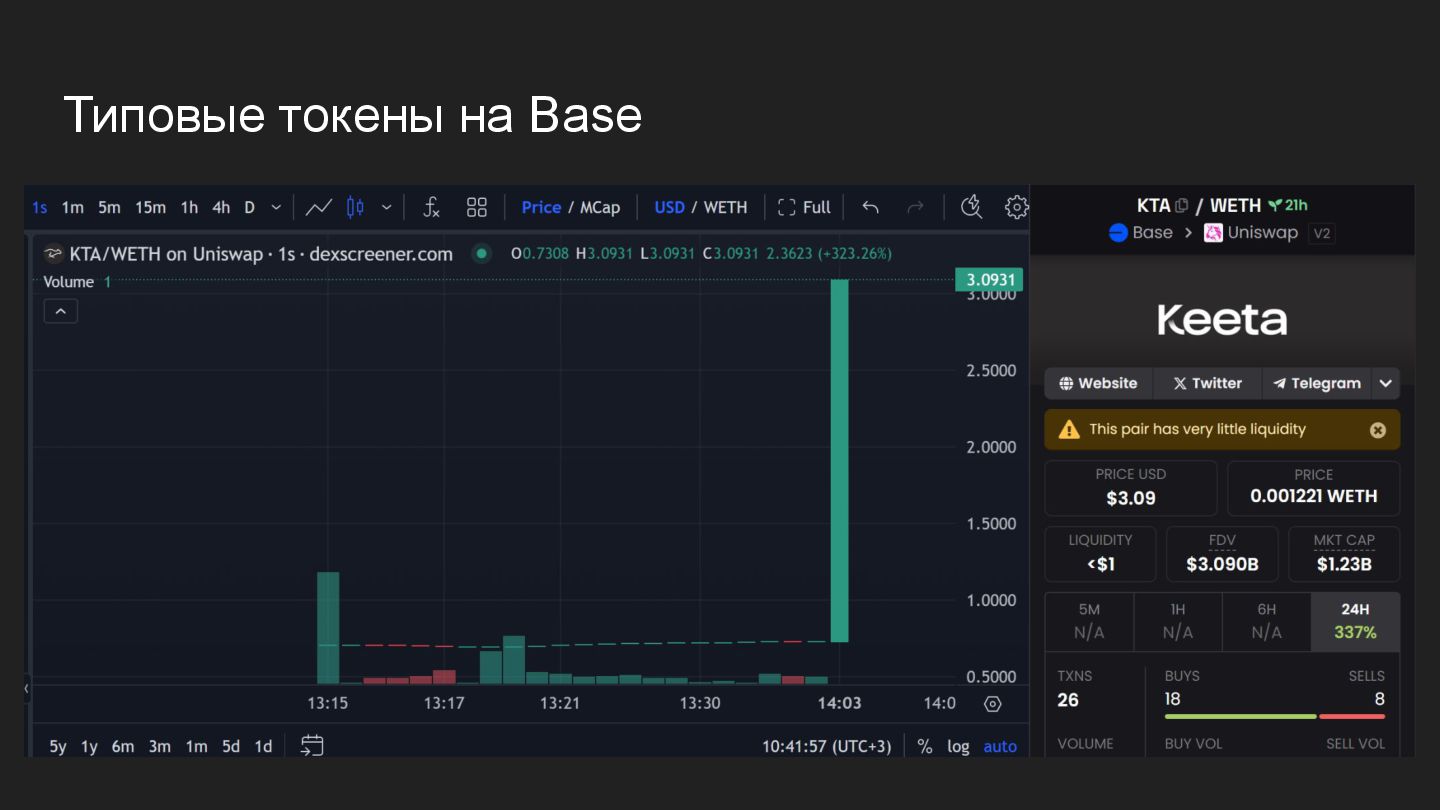Open the Keeta Telegram link

(x=1316, y=383)
